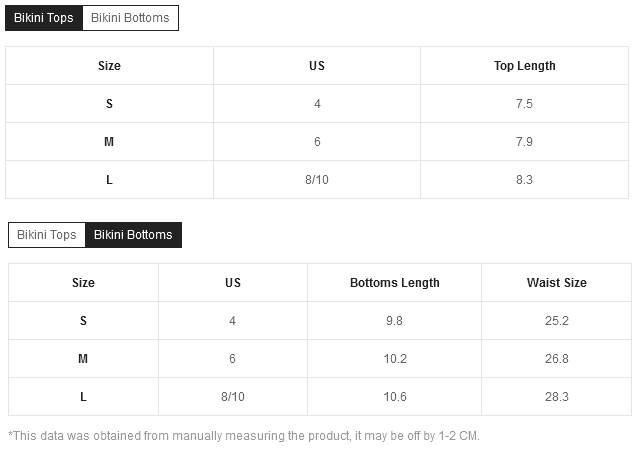Select the 7.9 top length cell
The height and width of the screenshot is (450, 641).
click(x=525, y=142)
